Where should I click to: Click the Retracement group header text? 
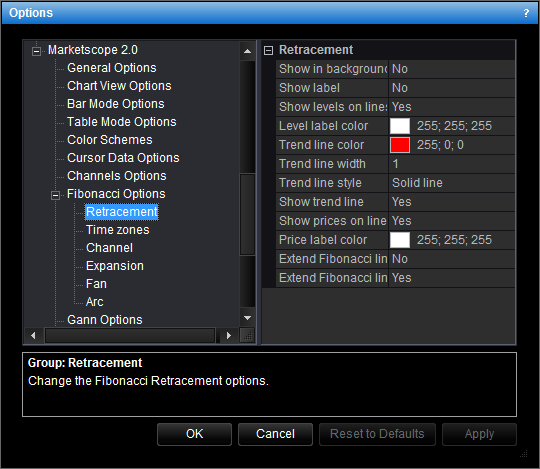(x=316, y=50)
